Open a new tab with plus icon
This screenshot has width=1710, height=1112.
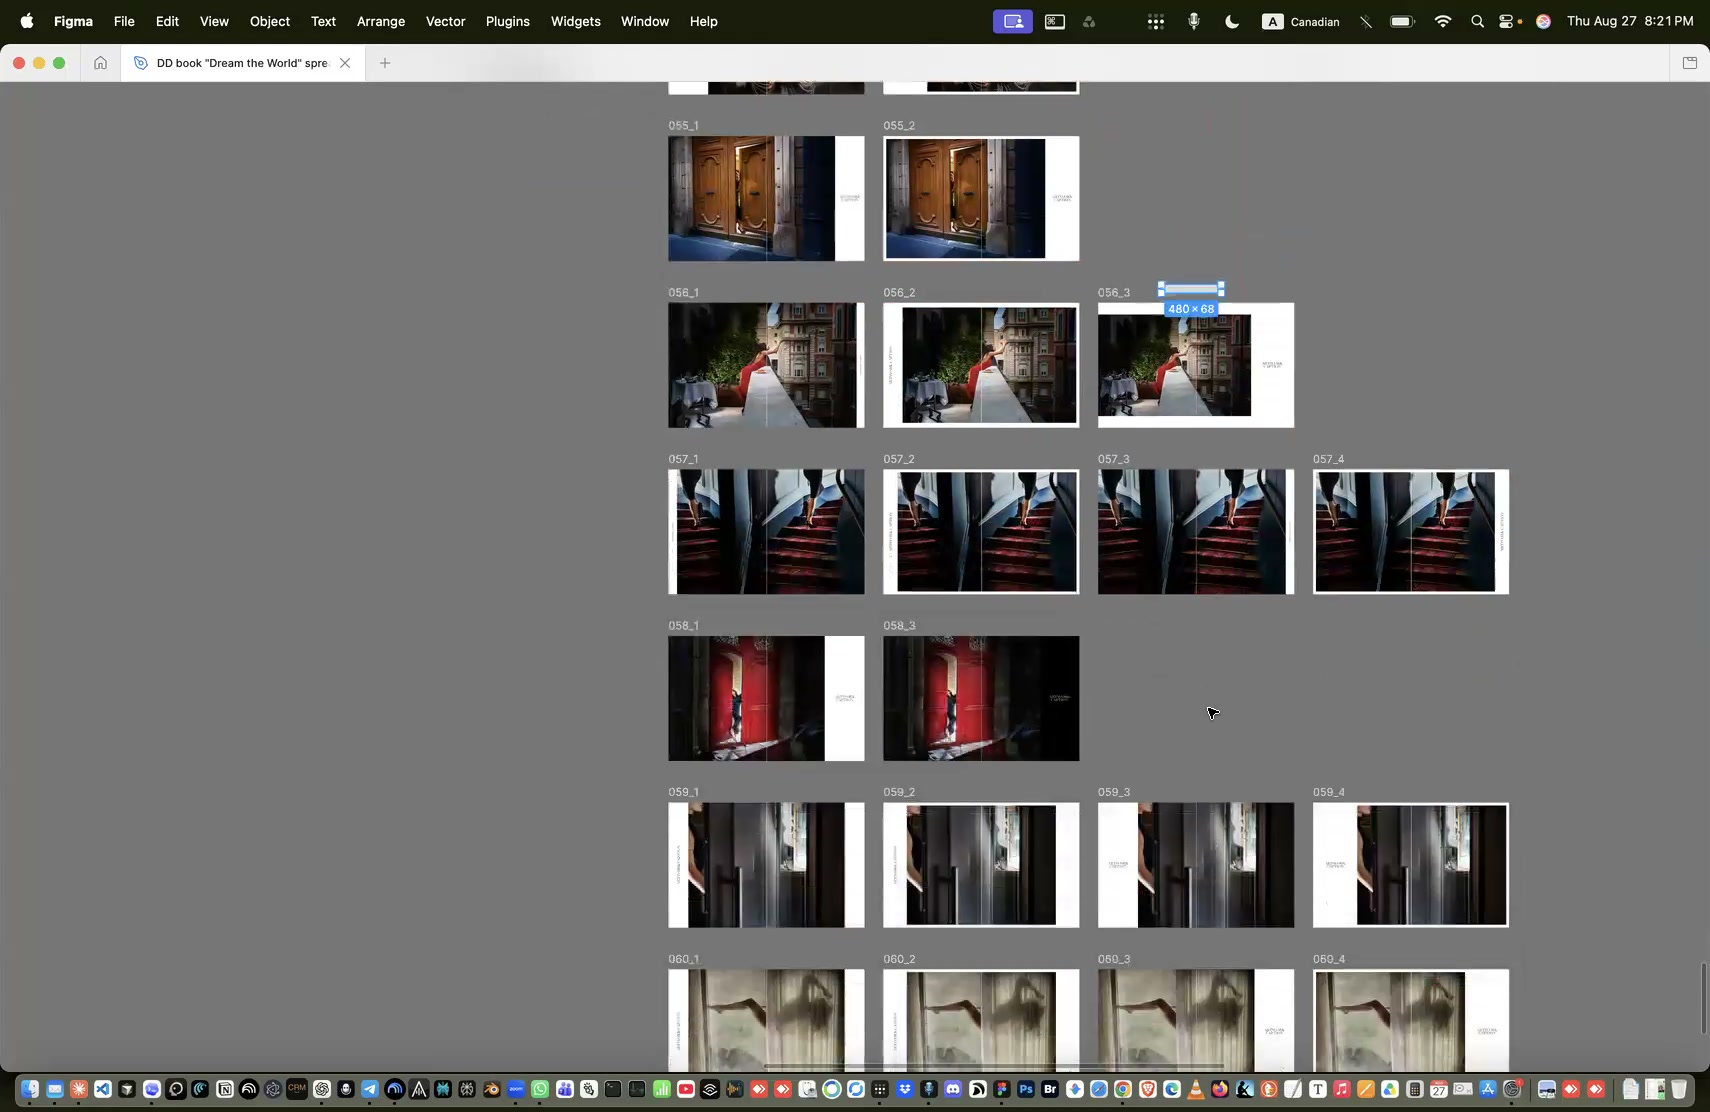385,63
